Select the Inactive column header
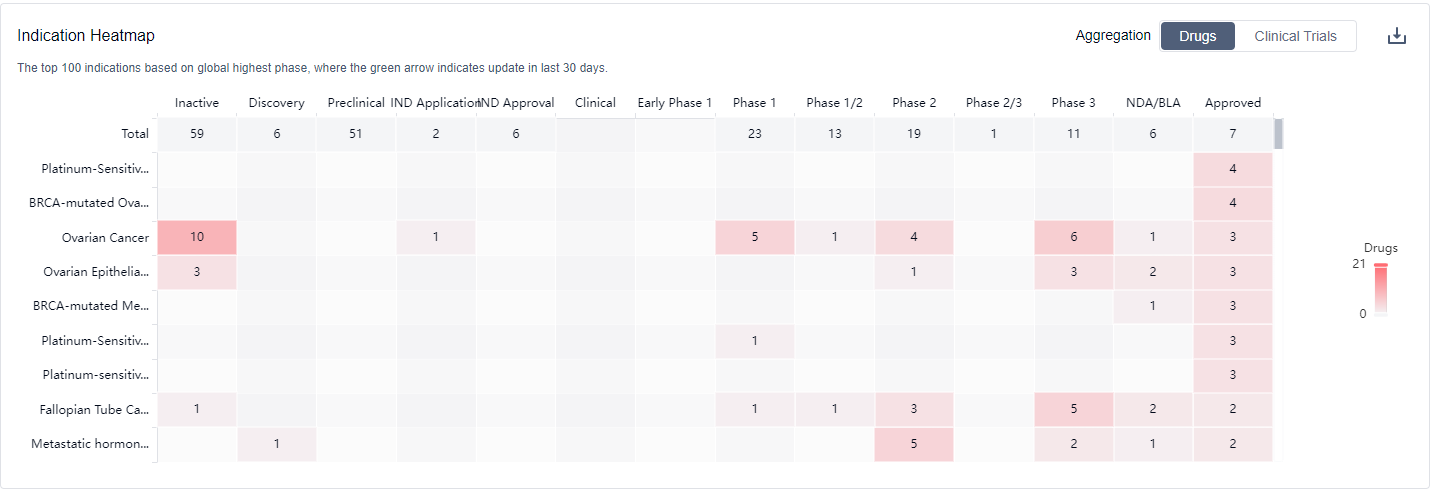 click(197, 102)
